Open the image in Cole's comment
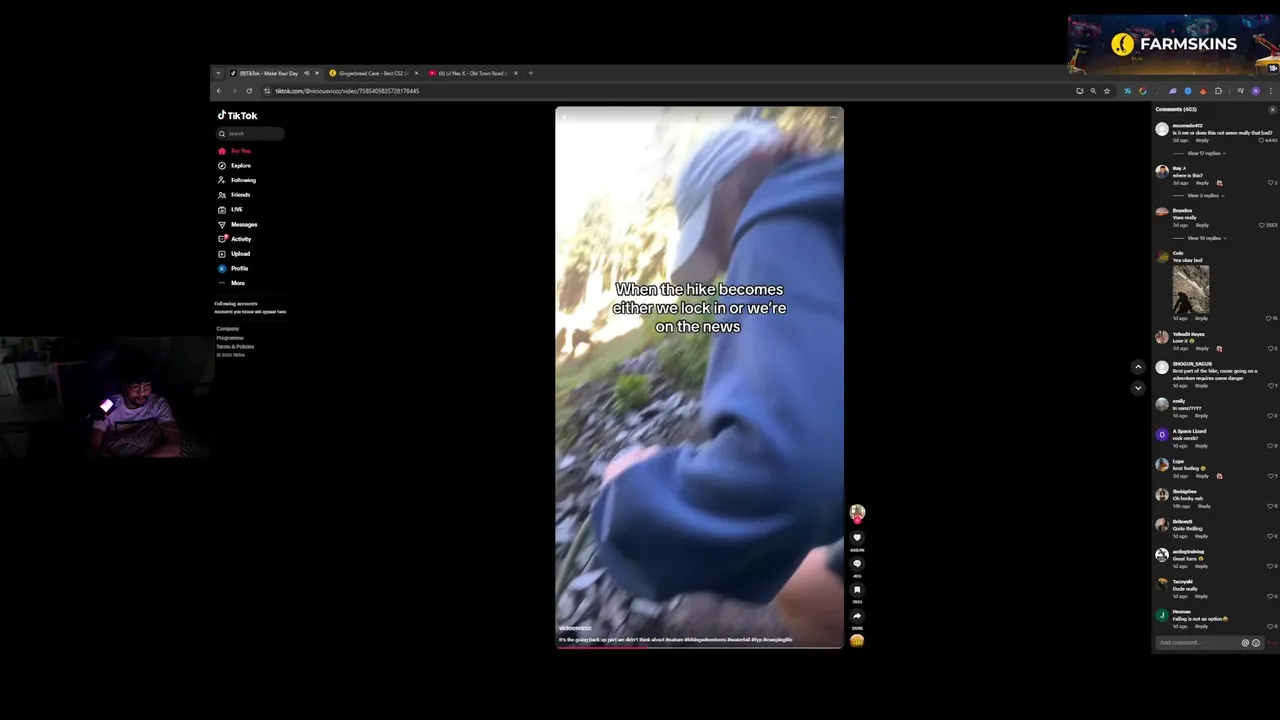 click(1191, 289)
